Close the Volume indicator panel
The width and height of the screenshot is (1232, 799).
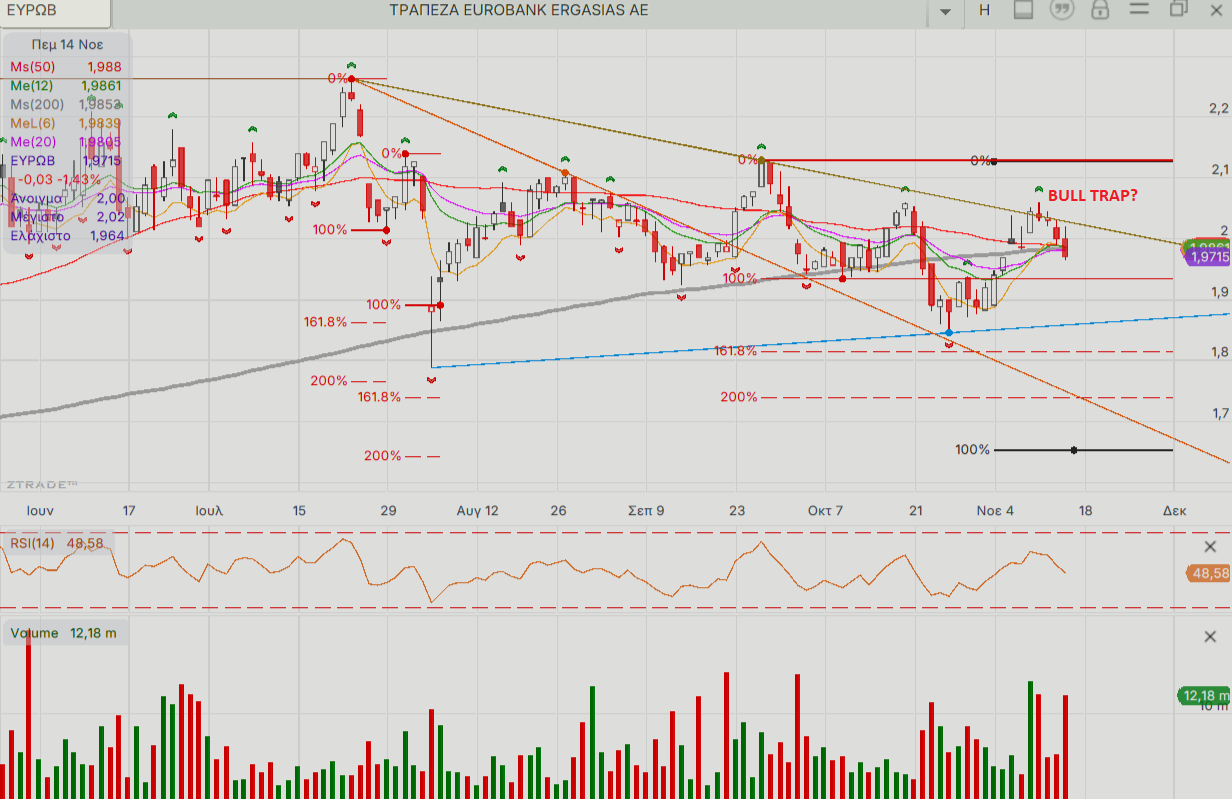click(x=1210, y=636)
